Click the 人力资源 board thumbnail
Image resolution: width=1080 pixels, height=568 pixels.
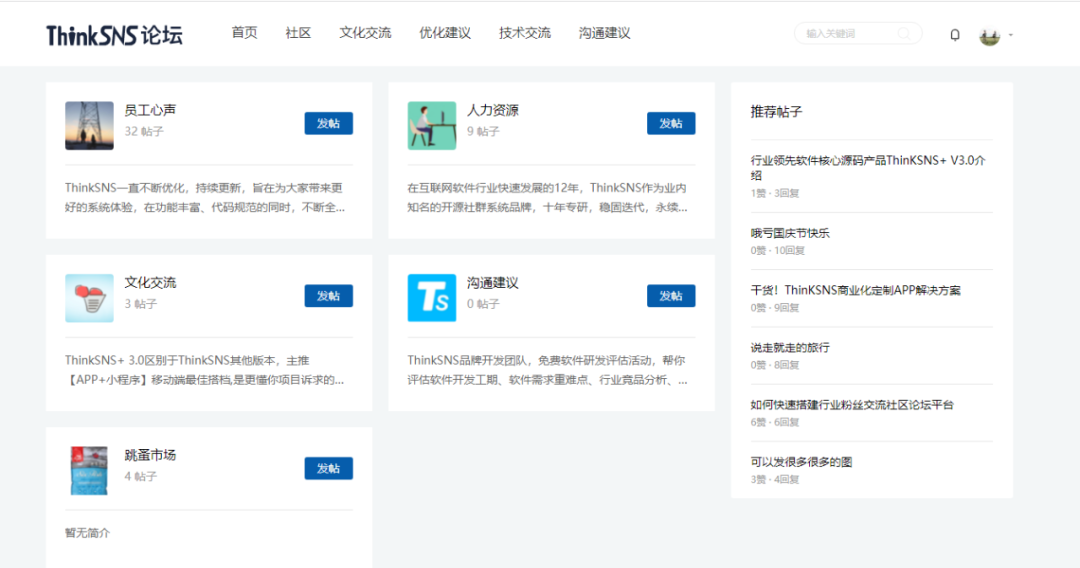(x=432, y=125)
